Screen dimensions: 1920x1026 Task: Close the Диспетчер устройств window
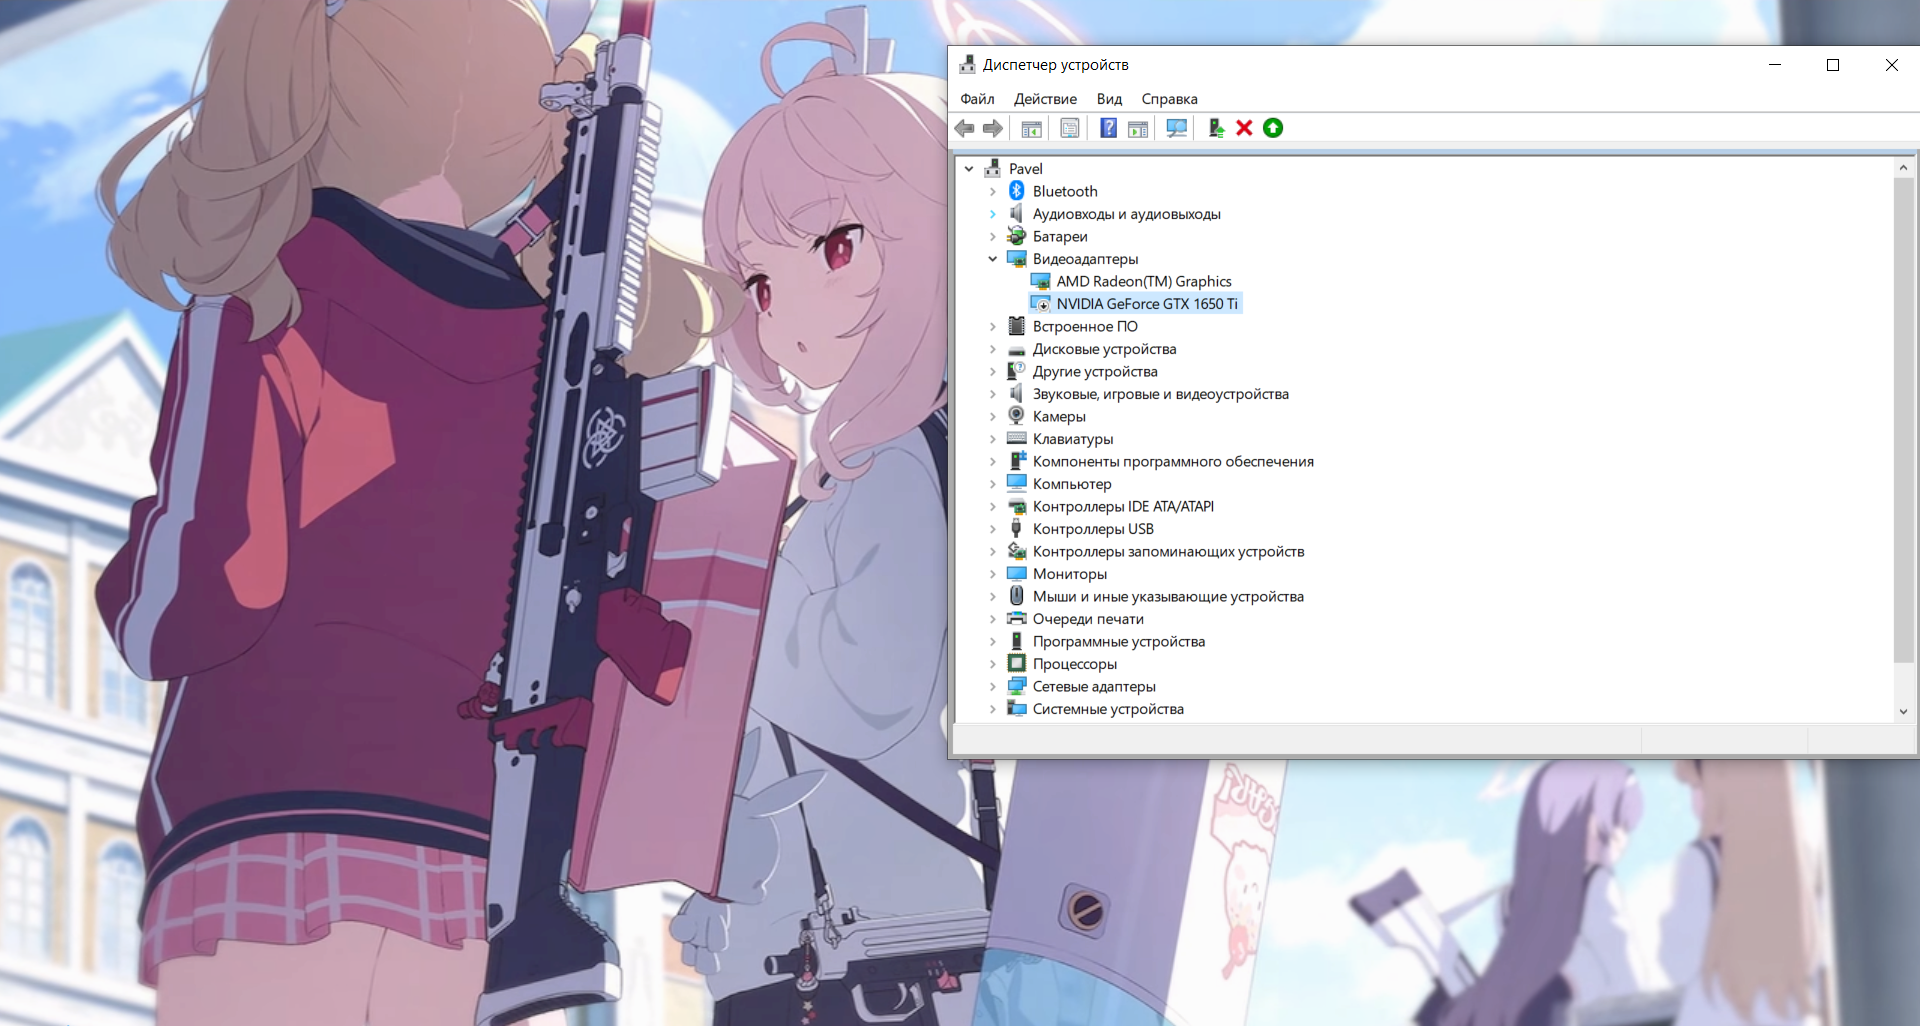click(1891, 65)
